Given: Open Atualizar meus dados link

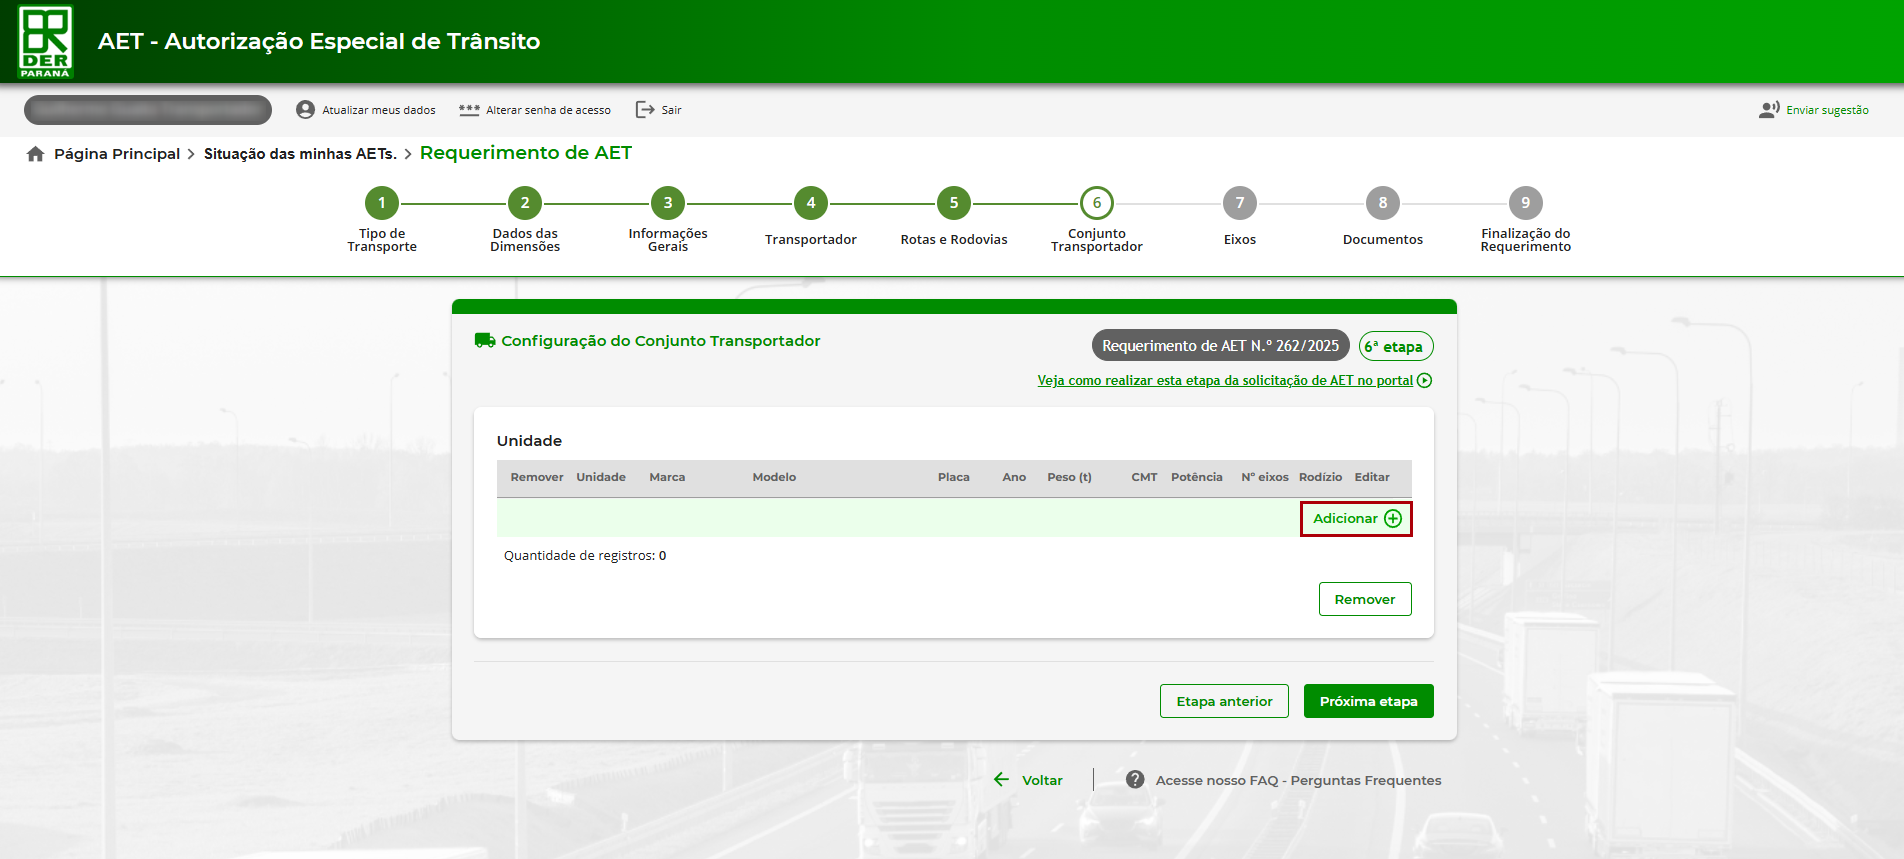Looking at the screenshot, I should [379, 110].
